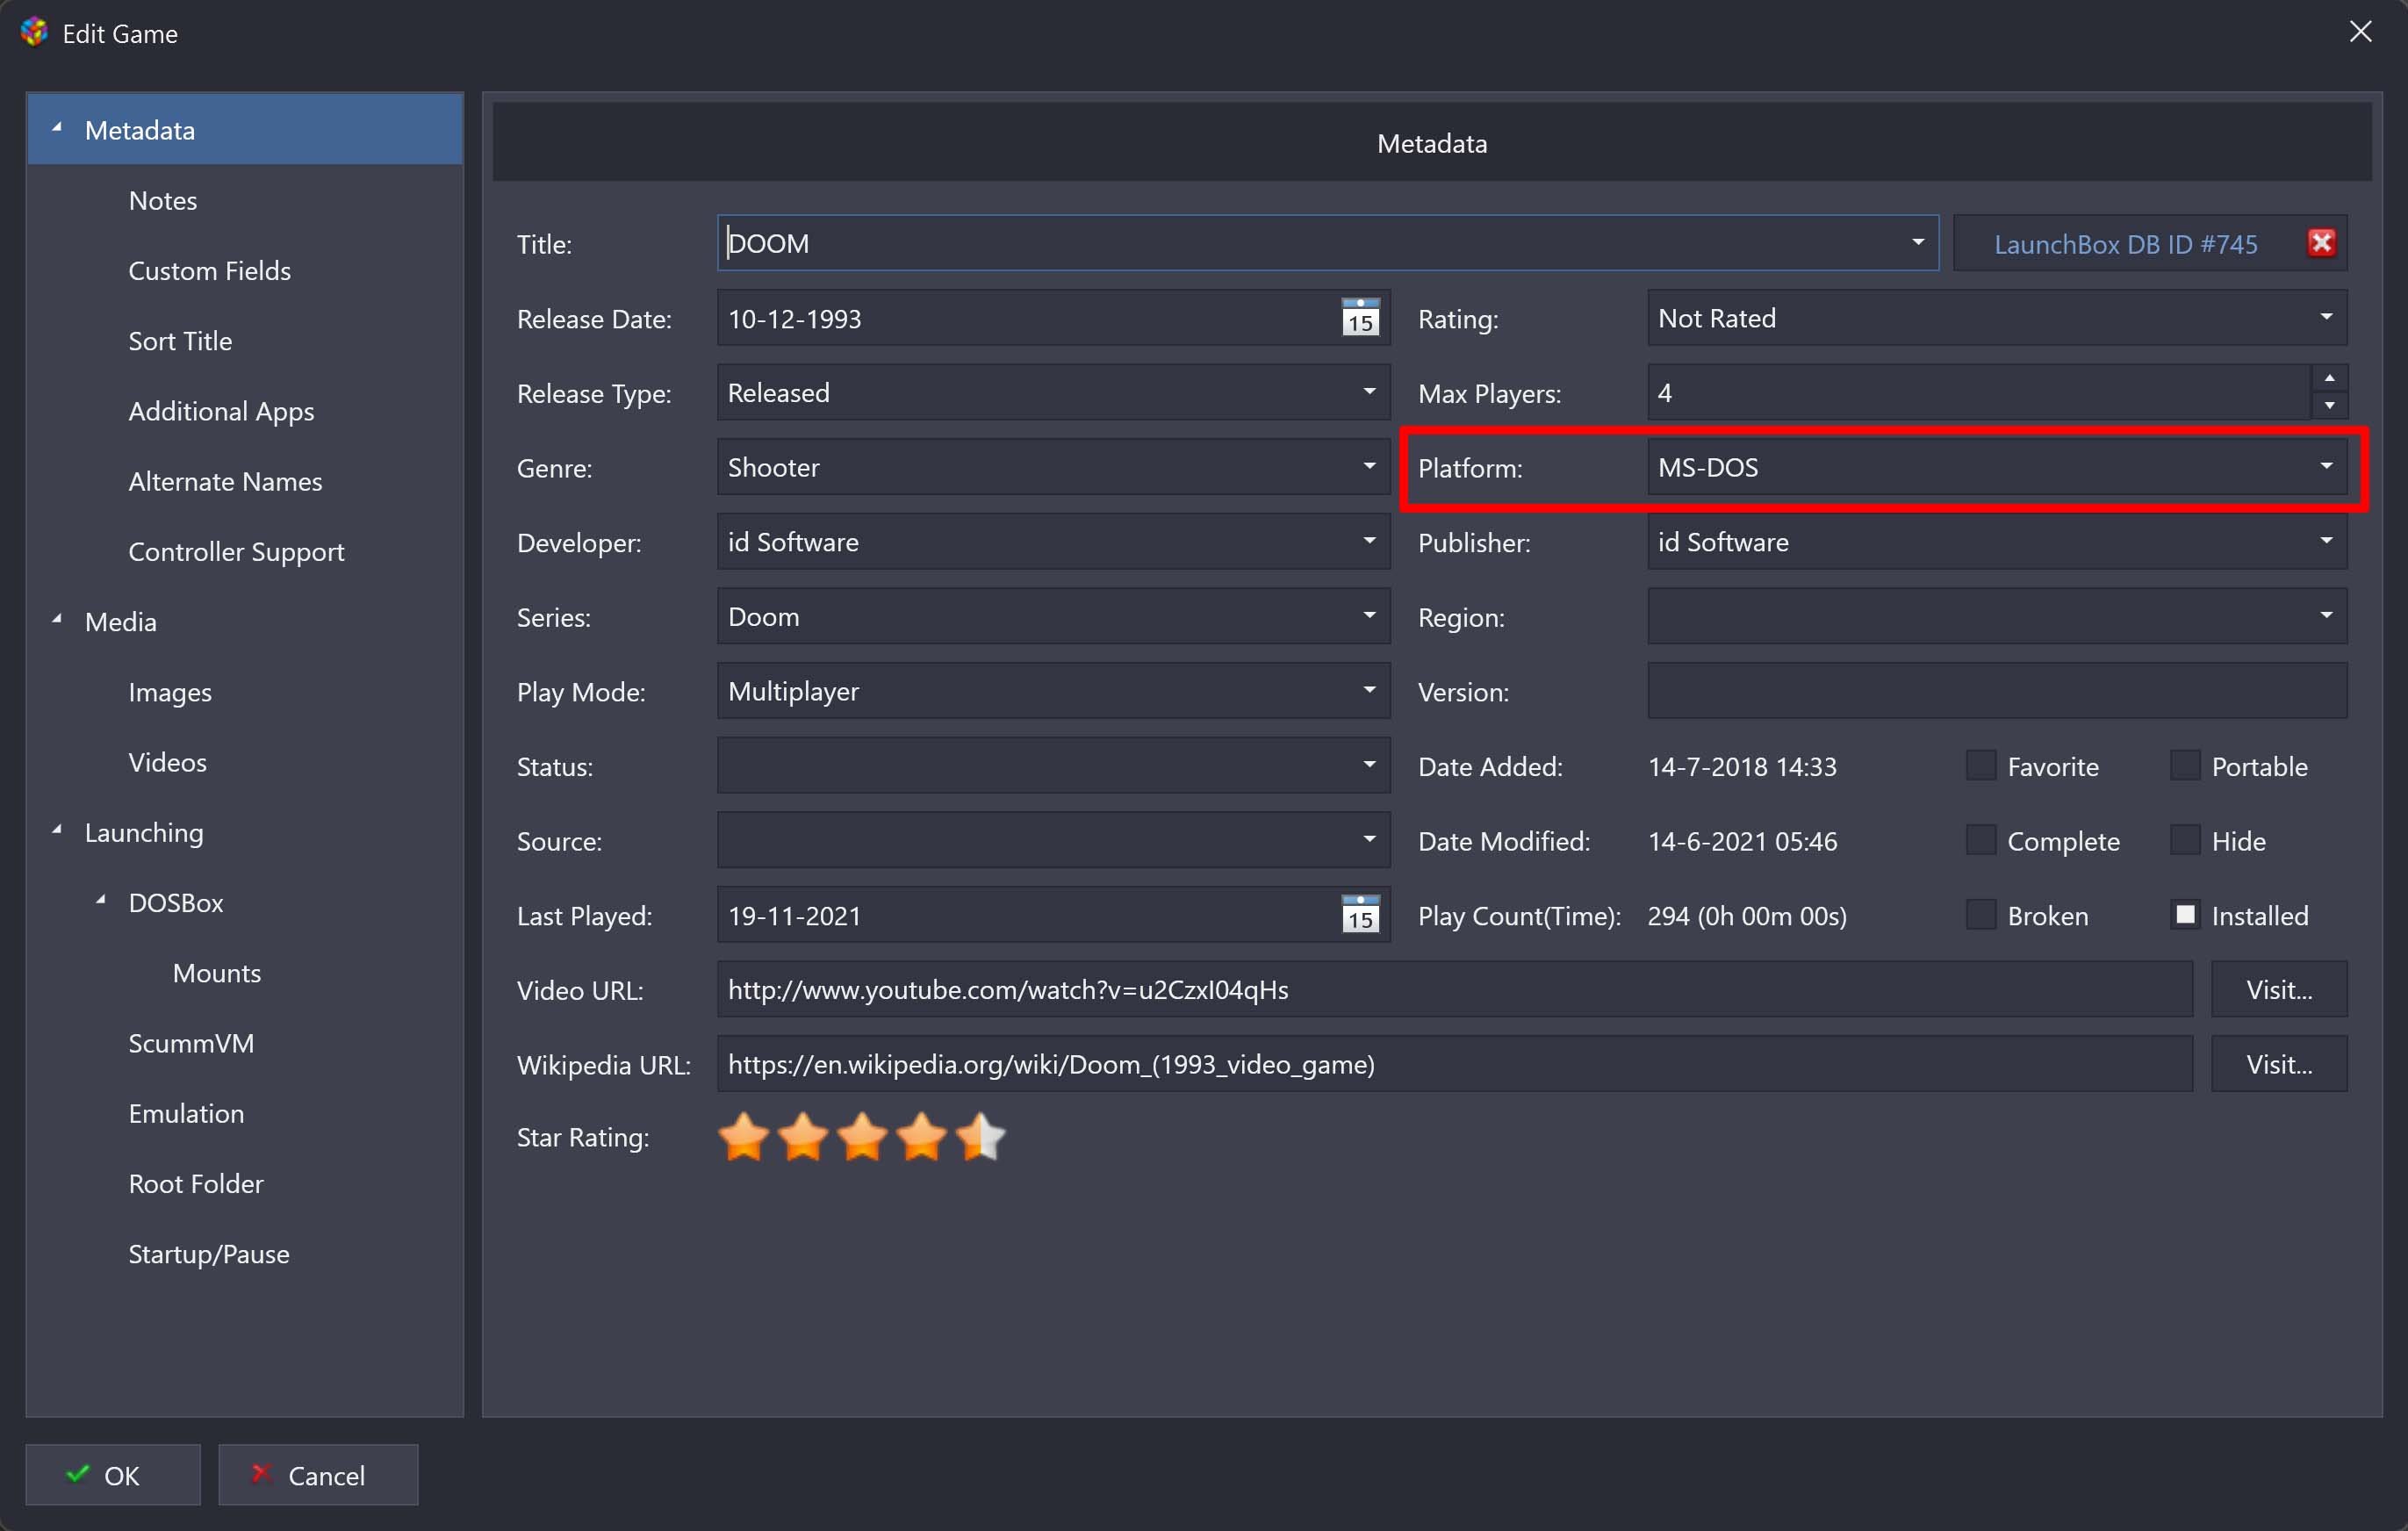Screen dimensions: 2408x1531
Task: Remove the LaunchBox DB ID with red X
Action: (2321, 243)
